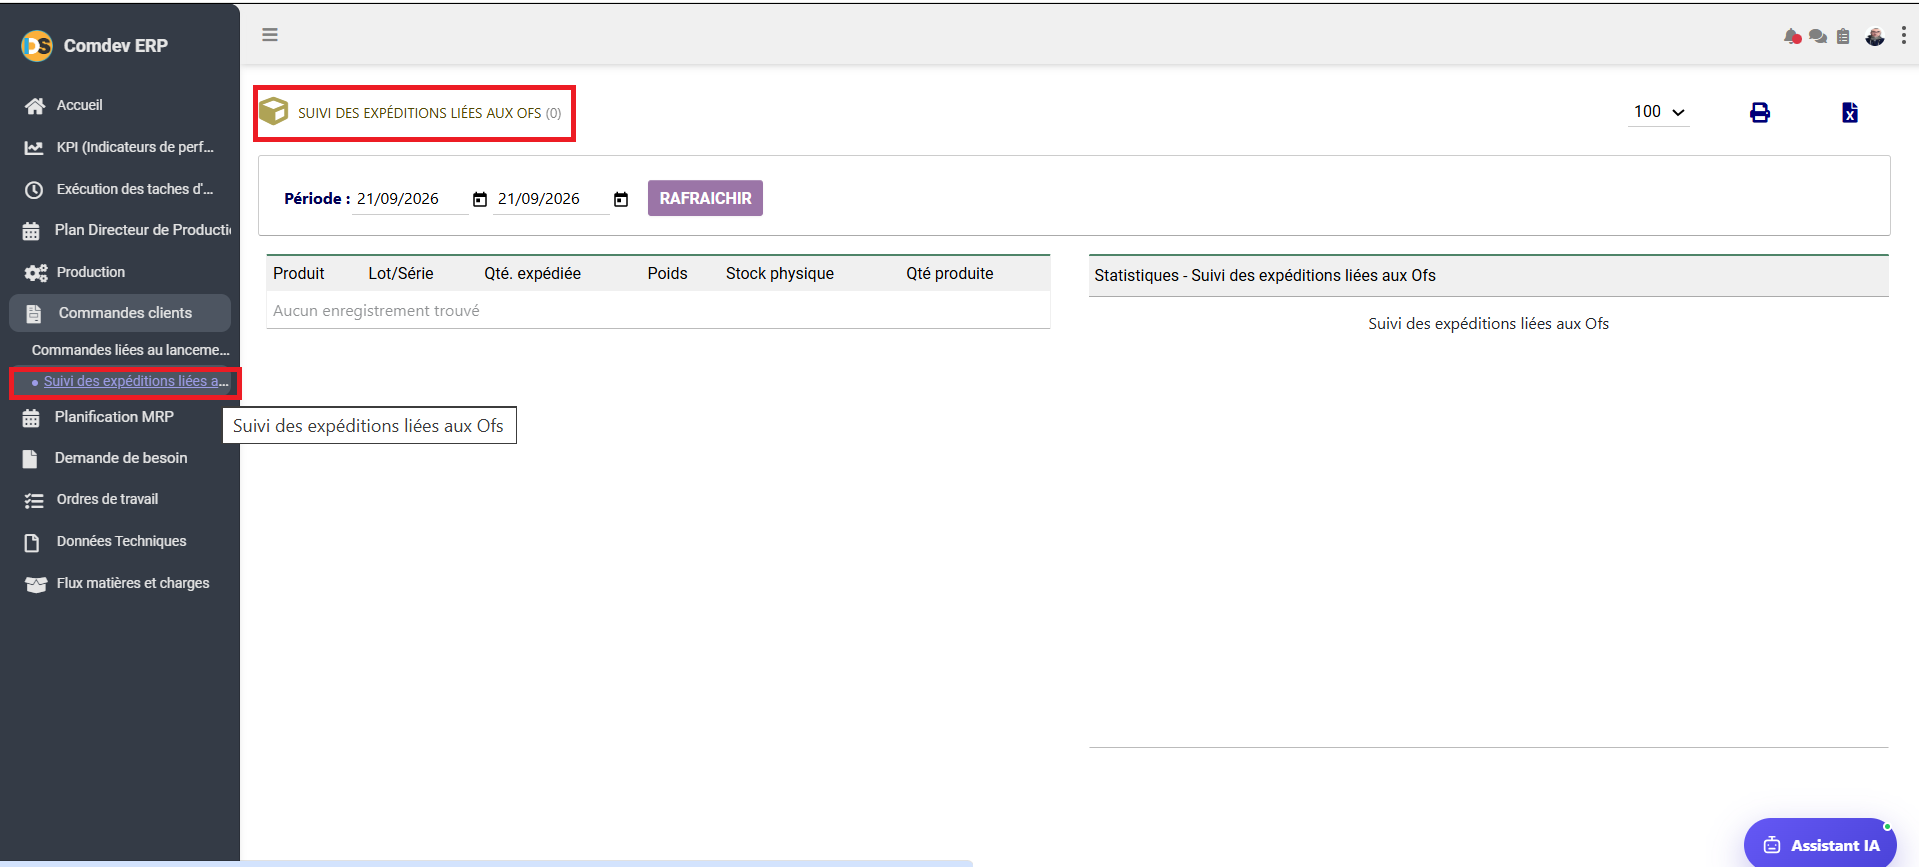Sort by Qté. expédiée column header

533,273
